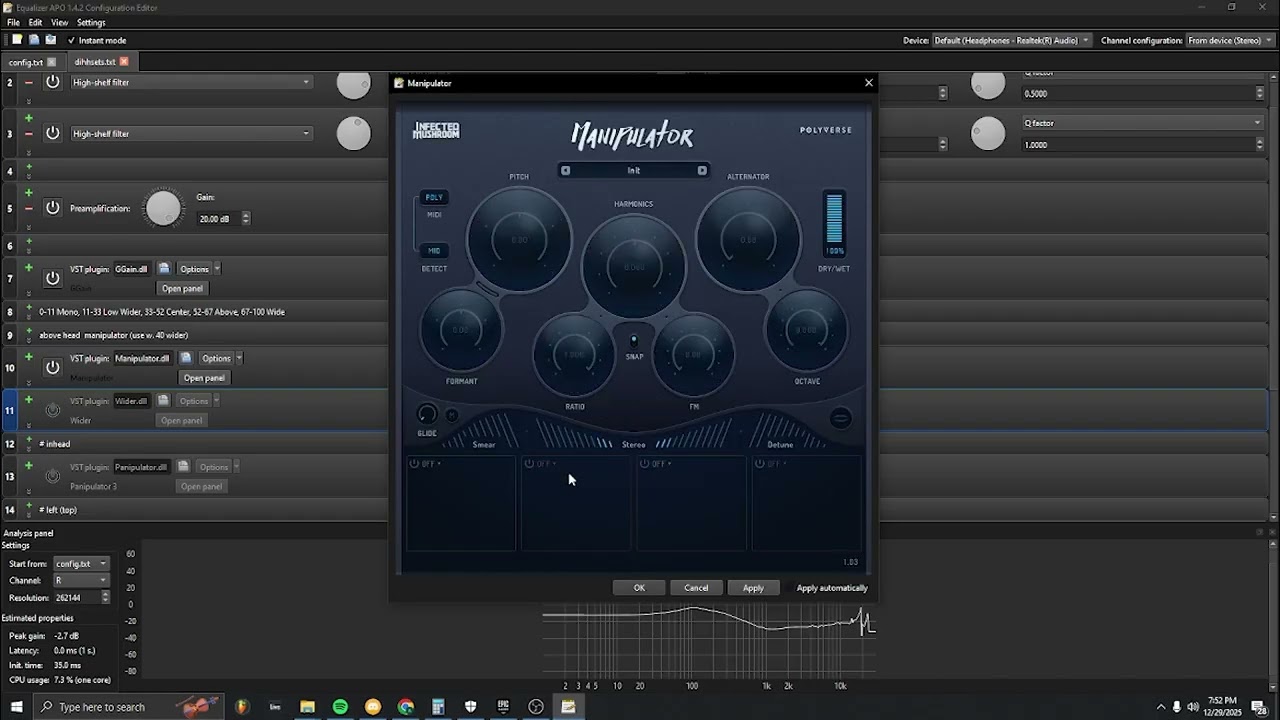
Task: Click the Glide knob in Manipulator
Action: coord(427,414)
